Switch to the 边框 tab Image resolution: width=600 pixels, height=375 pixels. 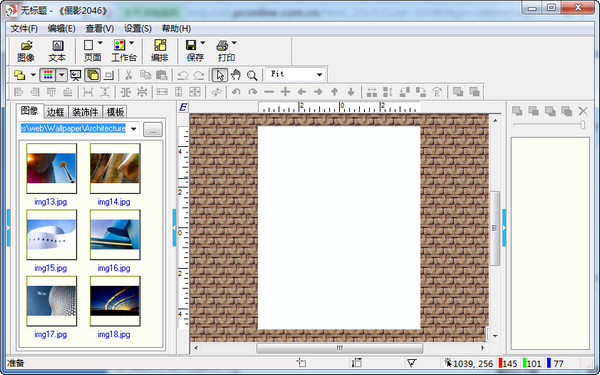coord(55,112)
